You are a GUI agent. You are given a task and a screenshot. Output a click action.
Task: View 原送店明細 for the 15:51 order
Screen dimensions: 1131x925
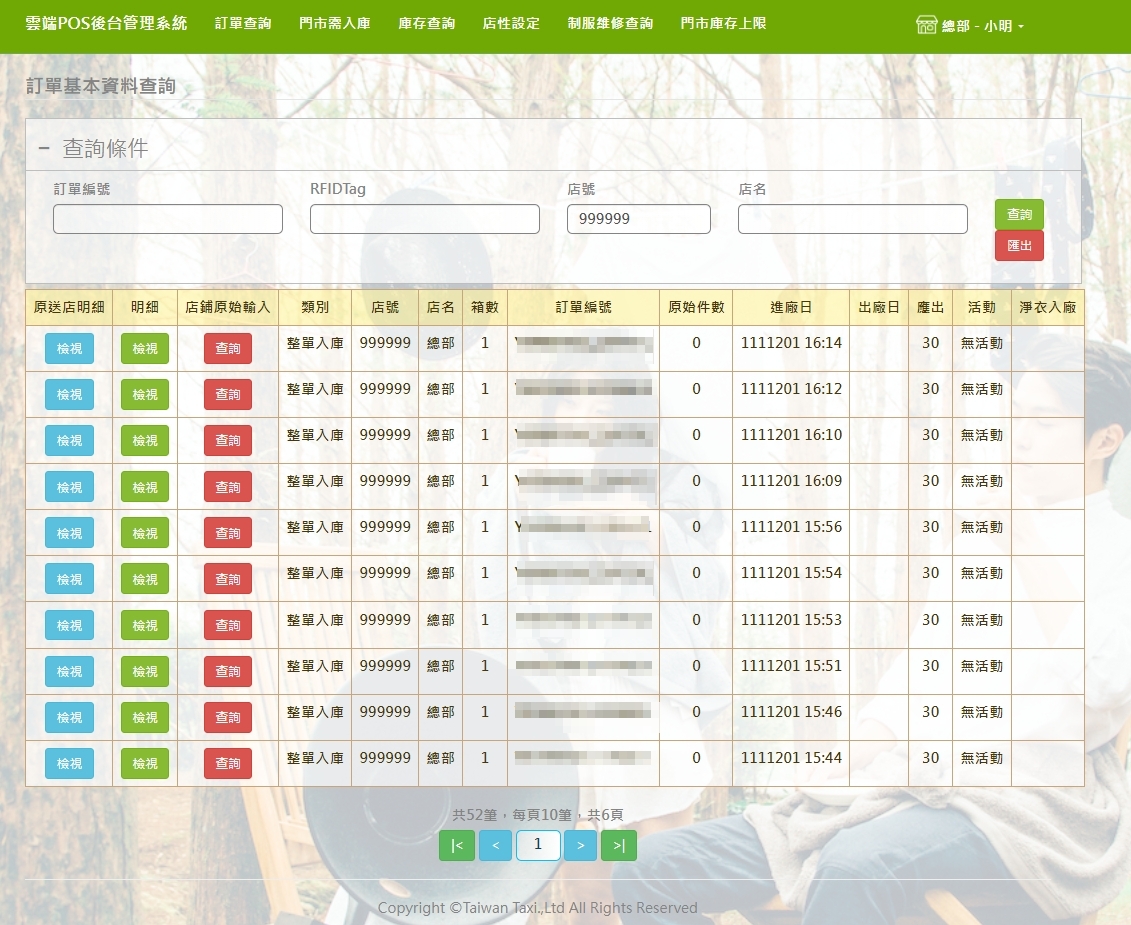(69, 672)
